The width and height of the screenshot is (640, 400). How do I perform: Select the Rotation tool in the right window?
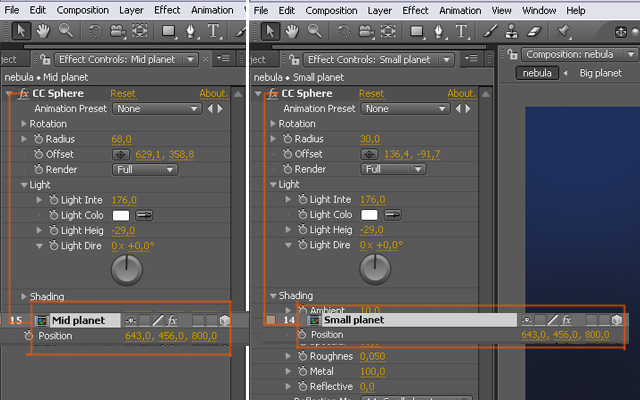click(x=344, y=31)
